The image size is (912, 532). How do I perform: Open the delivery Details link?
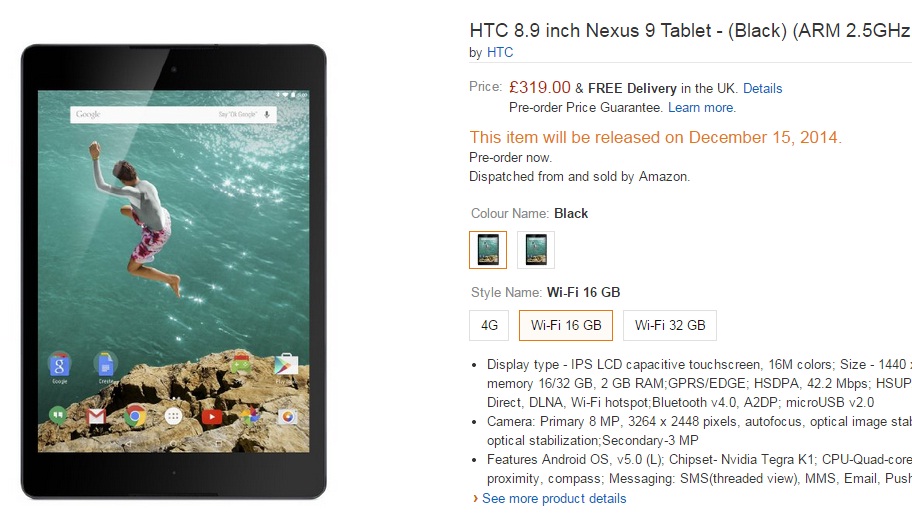click(x=763, y=88)
